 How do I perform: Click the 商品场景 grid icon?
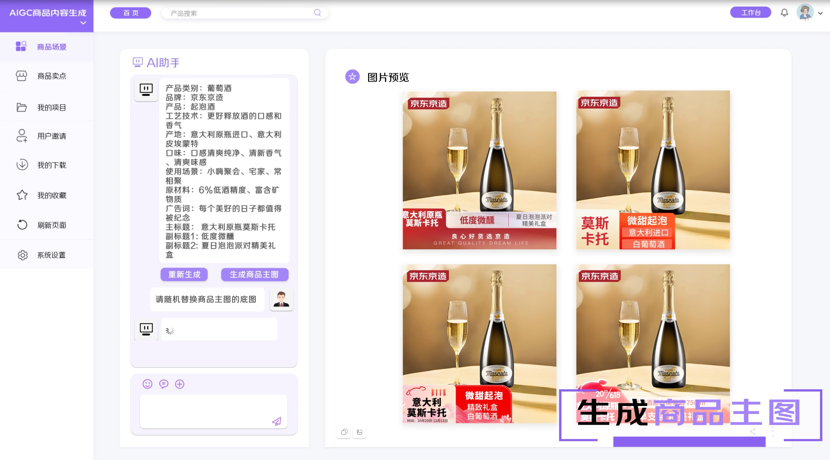tap(21, 47)
